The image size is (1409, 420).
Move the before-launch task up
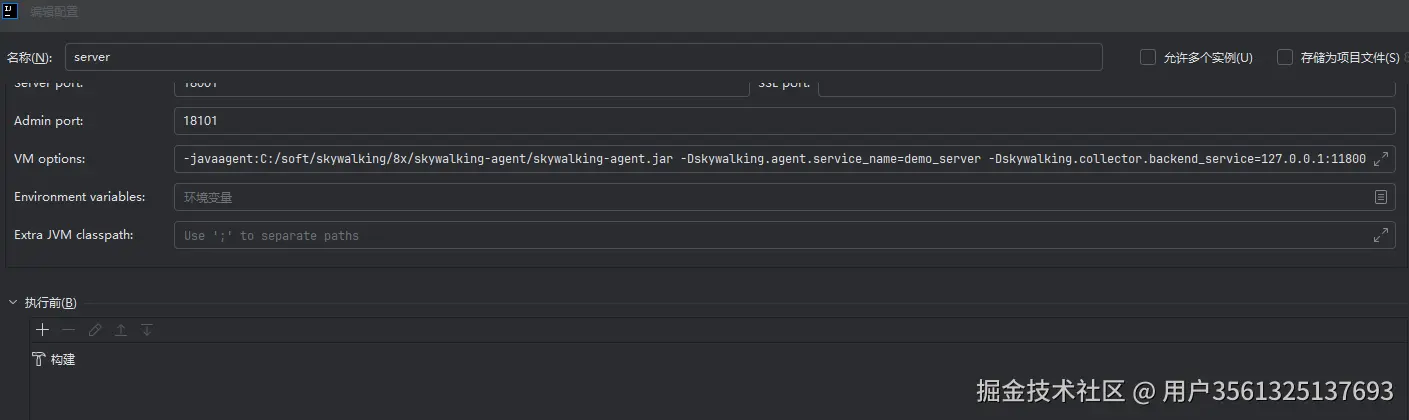(121, 330)
